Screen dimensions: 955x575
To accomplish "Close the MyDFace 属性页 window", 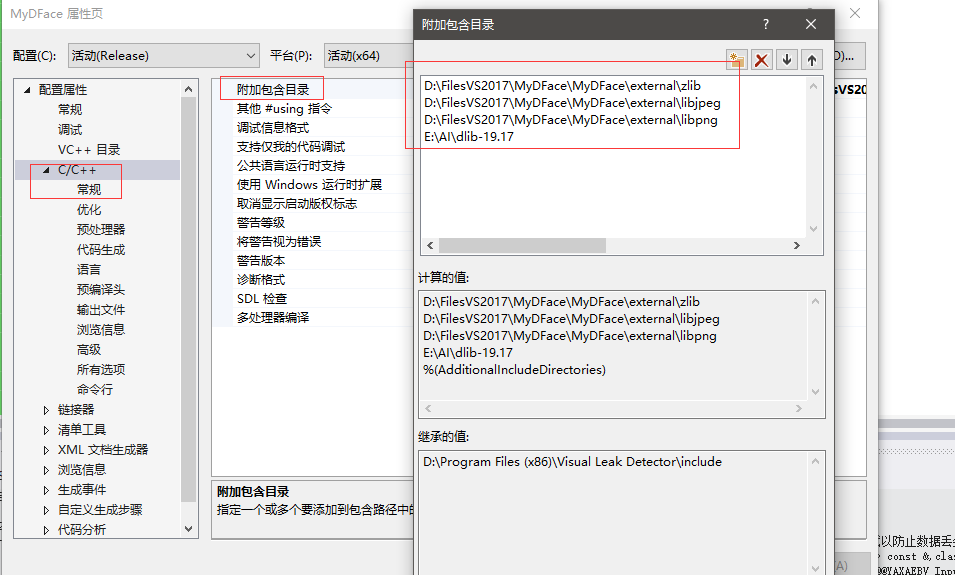I will 855,13.
